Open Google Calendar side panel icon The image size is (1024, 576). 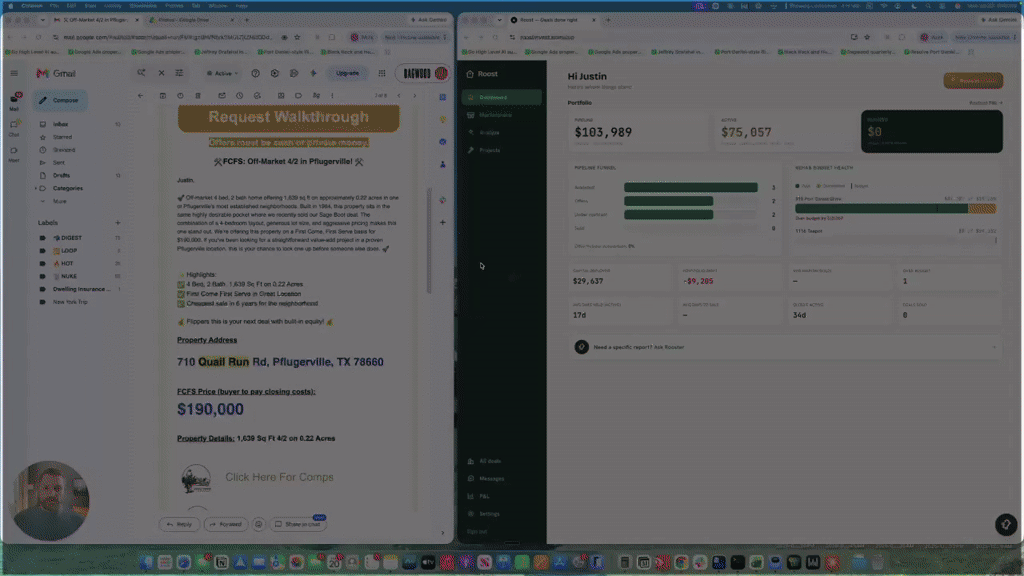click(x=443, y=97)
